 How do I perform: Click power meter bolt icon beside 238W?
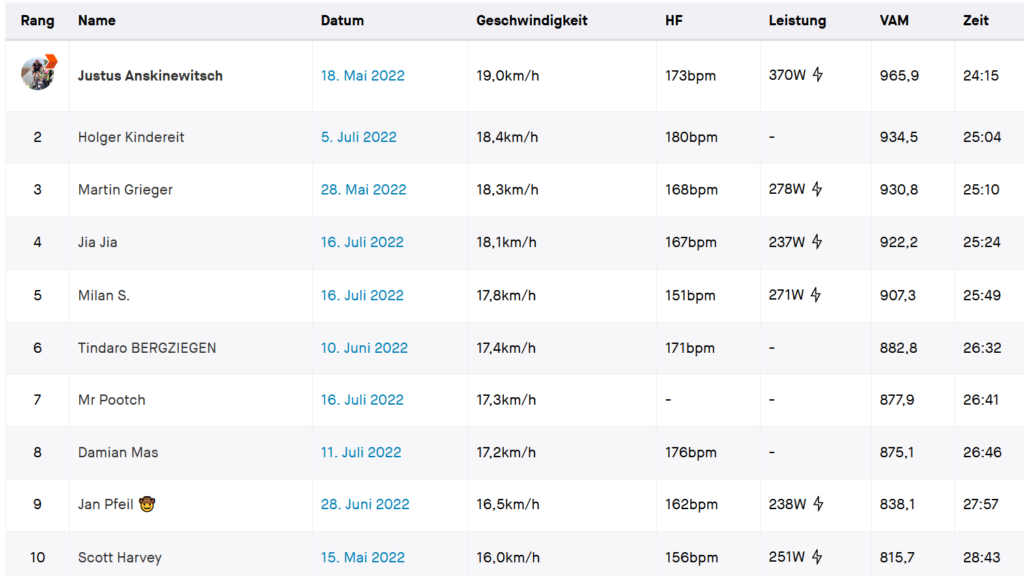click(818, 504)
